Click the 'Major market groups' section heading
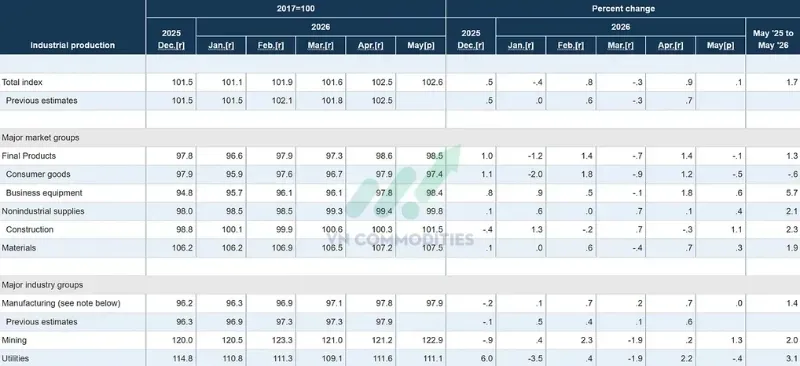The image size is (800, 366). pyautogui.click(x=40, y=138)
